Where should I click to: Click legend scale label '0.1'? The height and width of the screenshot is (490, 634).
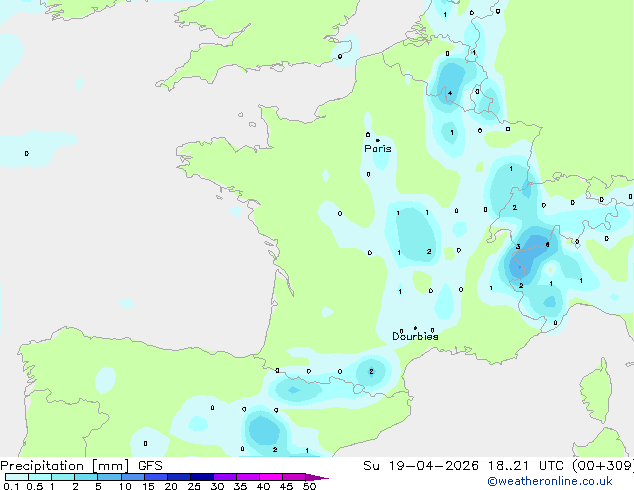click(11, 486)
